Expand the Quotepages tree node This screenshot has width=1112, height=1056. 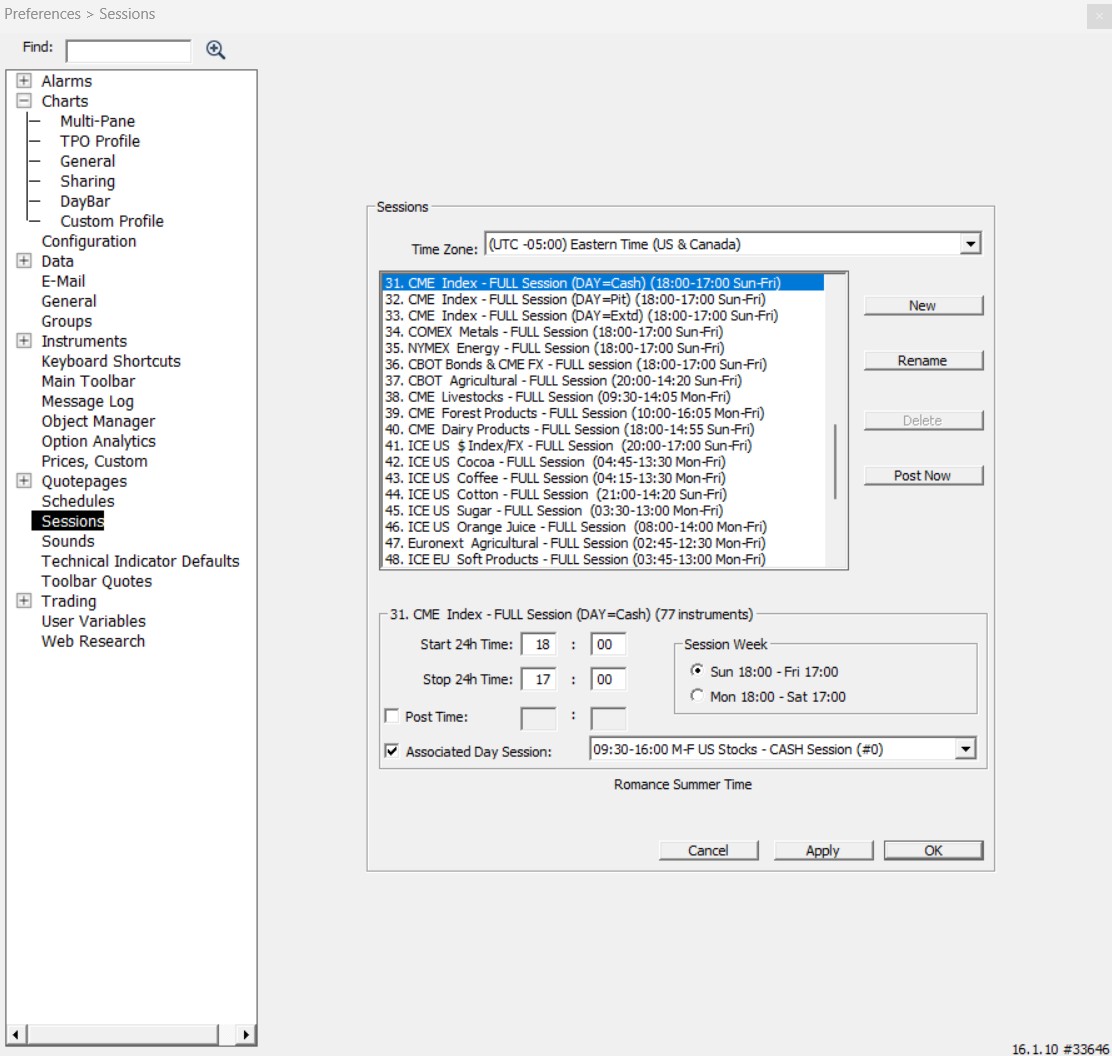point(23,481)
